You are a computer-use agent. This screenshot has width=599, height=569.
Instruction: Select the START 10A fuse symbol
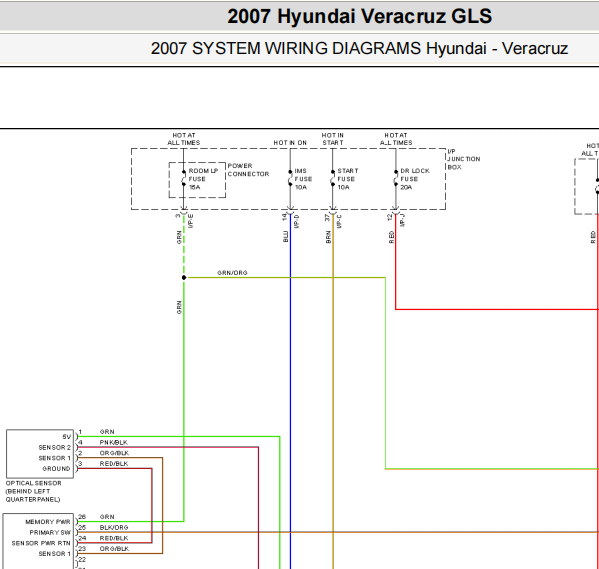[x=332, y=178]
